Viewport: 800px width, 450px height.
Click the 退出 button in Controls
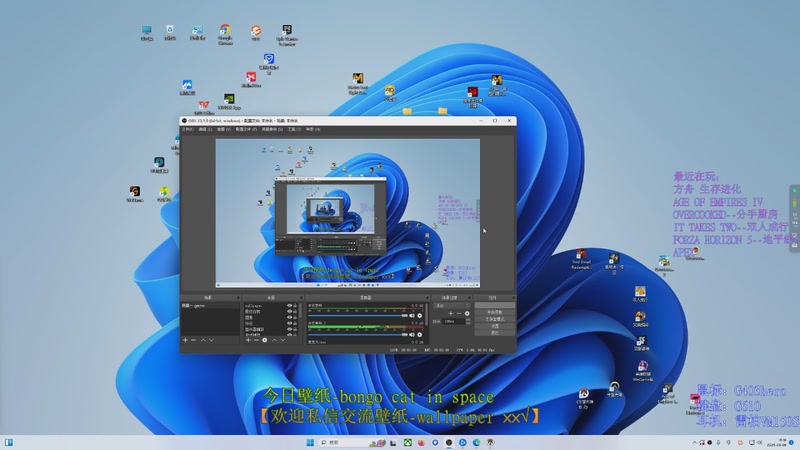tap(494, 333)
